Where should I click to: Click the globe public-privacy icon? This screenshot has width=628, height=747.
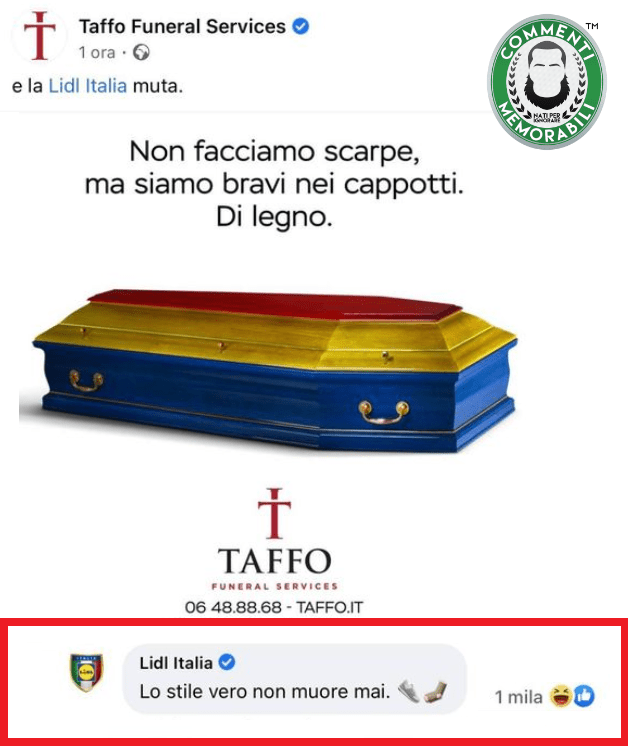[142, 52]
